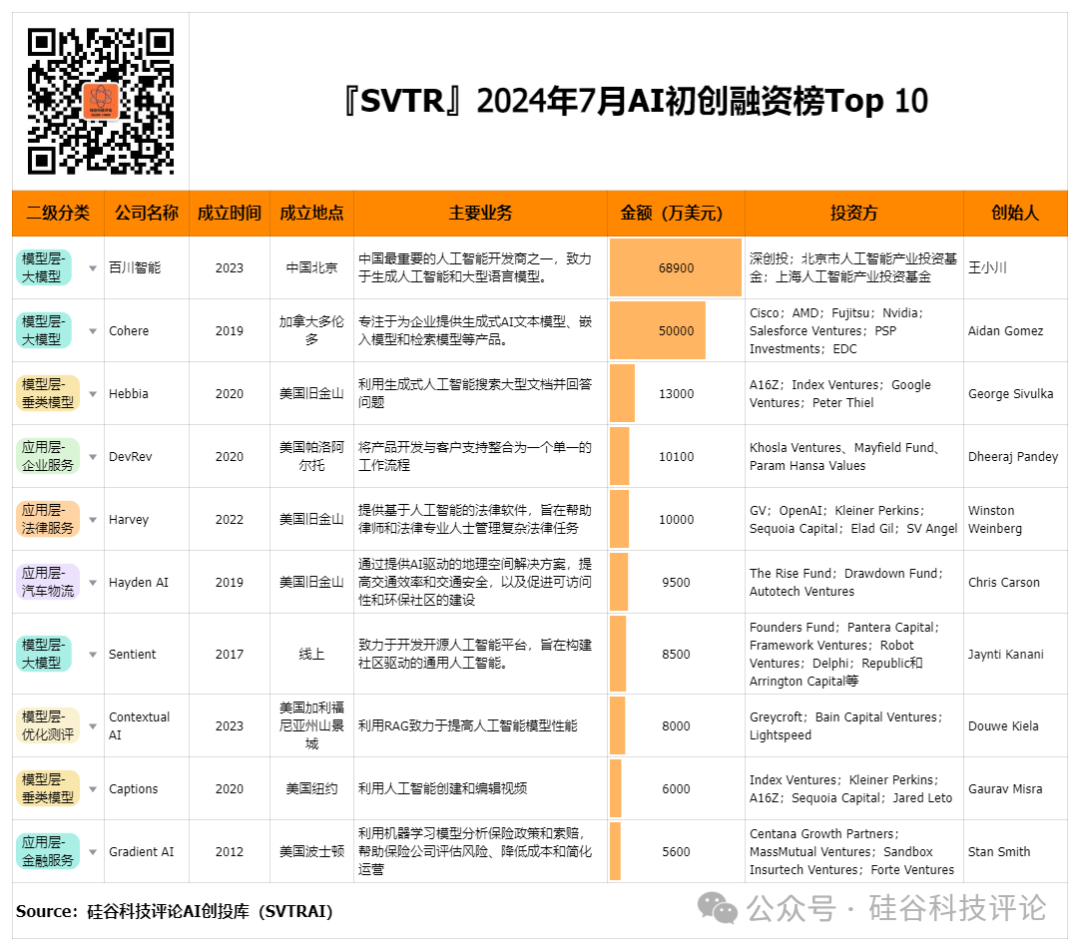Select company name cell Sentient
The height and width of the screenshot is (951, 1080).
click(x=147, y=654)
